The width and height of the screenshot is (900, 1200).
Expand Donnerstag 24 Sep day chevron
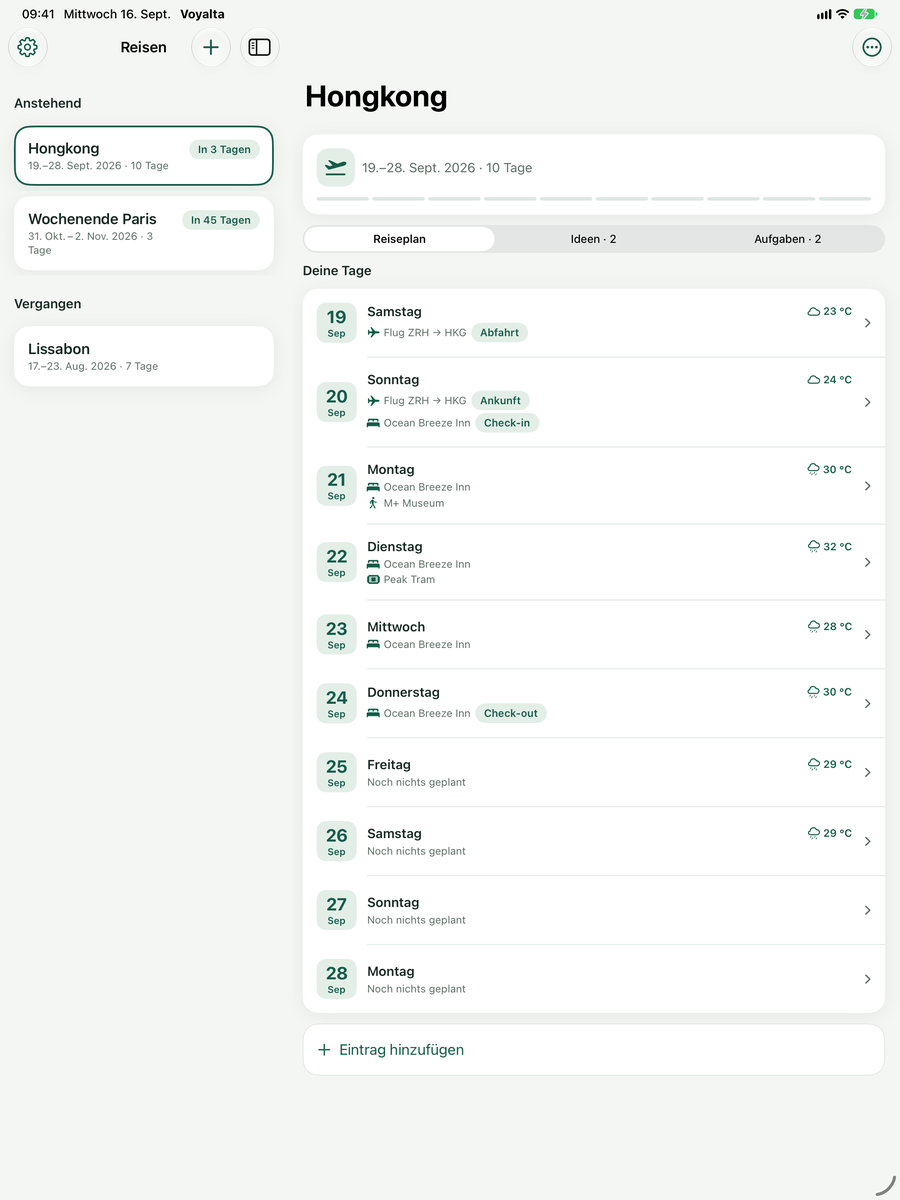coord(867,703)
